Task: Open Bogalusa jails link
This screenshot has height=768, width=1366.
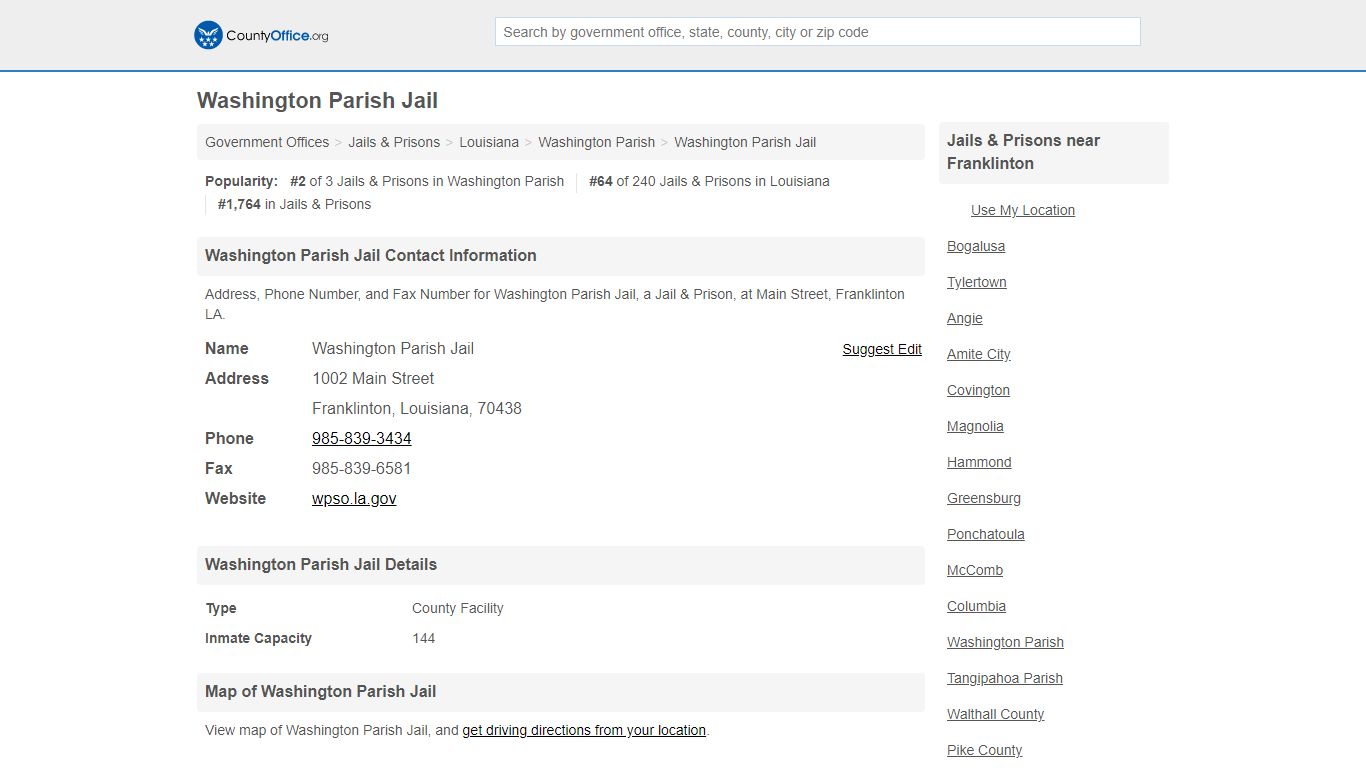Action: pos(976,246)
